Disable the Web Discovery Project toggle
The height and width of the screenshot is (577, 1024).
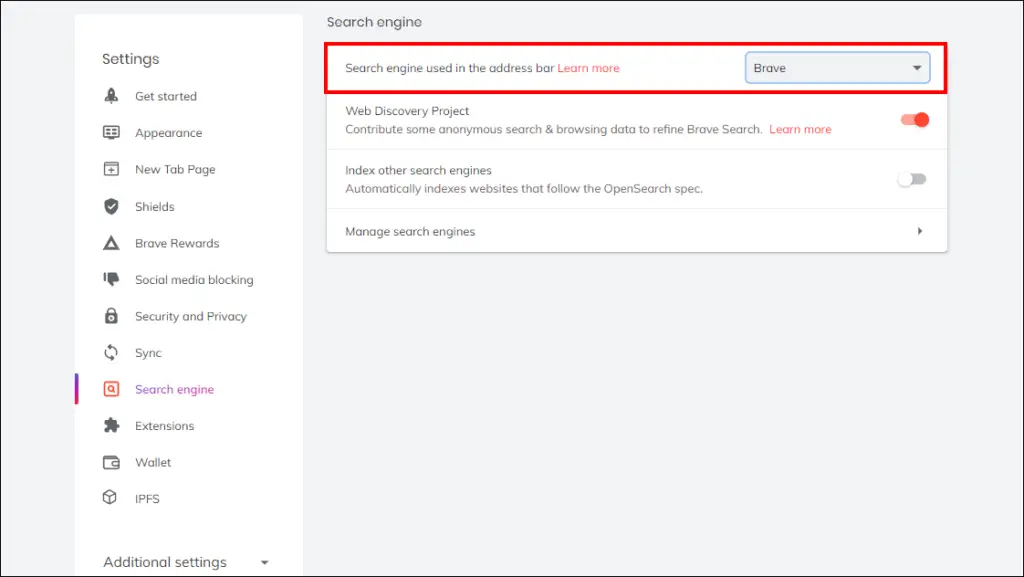[914, 119]
